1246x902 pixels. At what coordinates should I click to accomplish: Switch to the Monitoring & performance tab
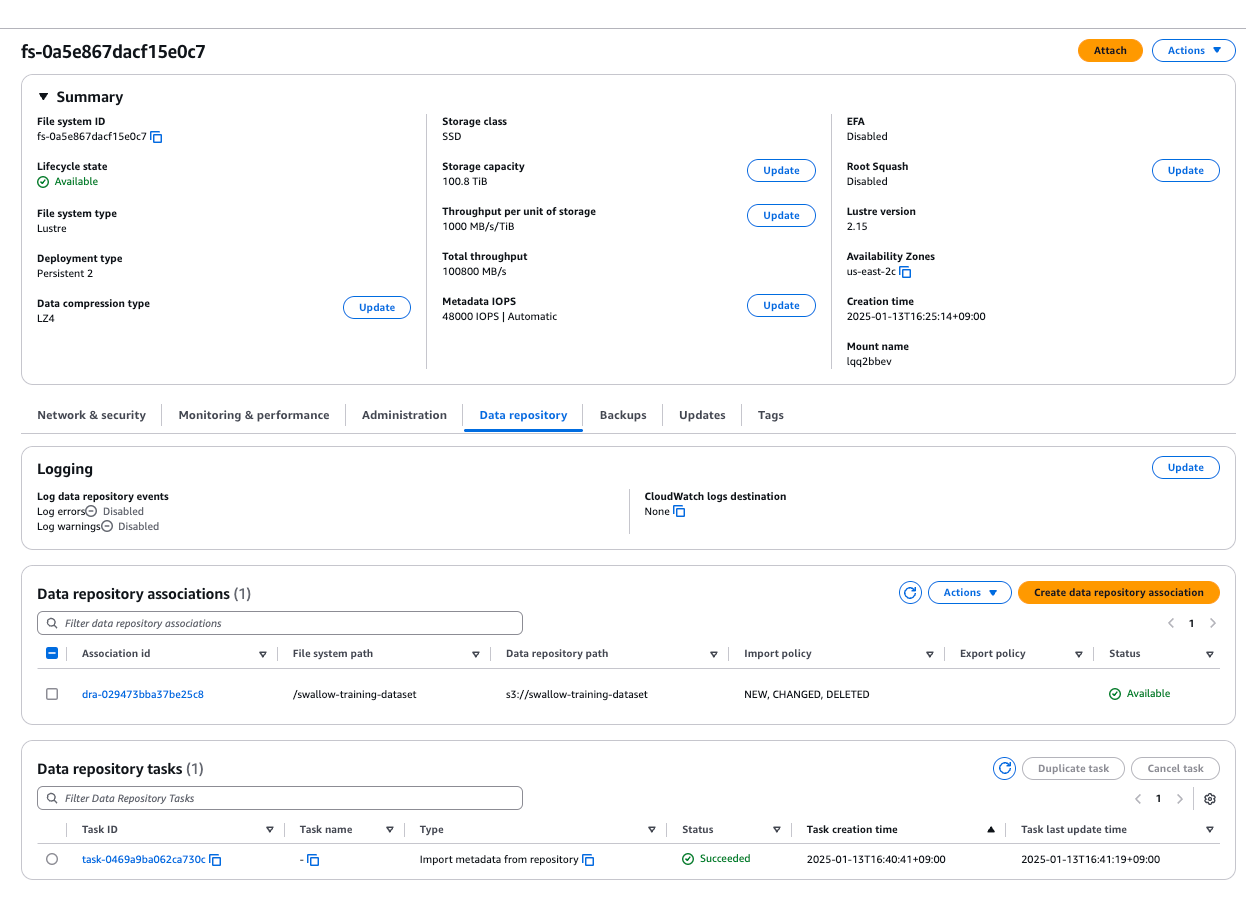point(254,415)
